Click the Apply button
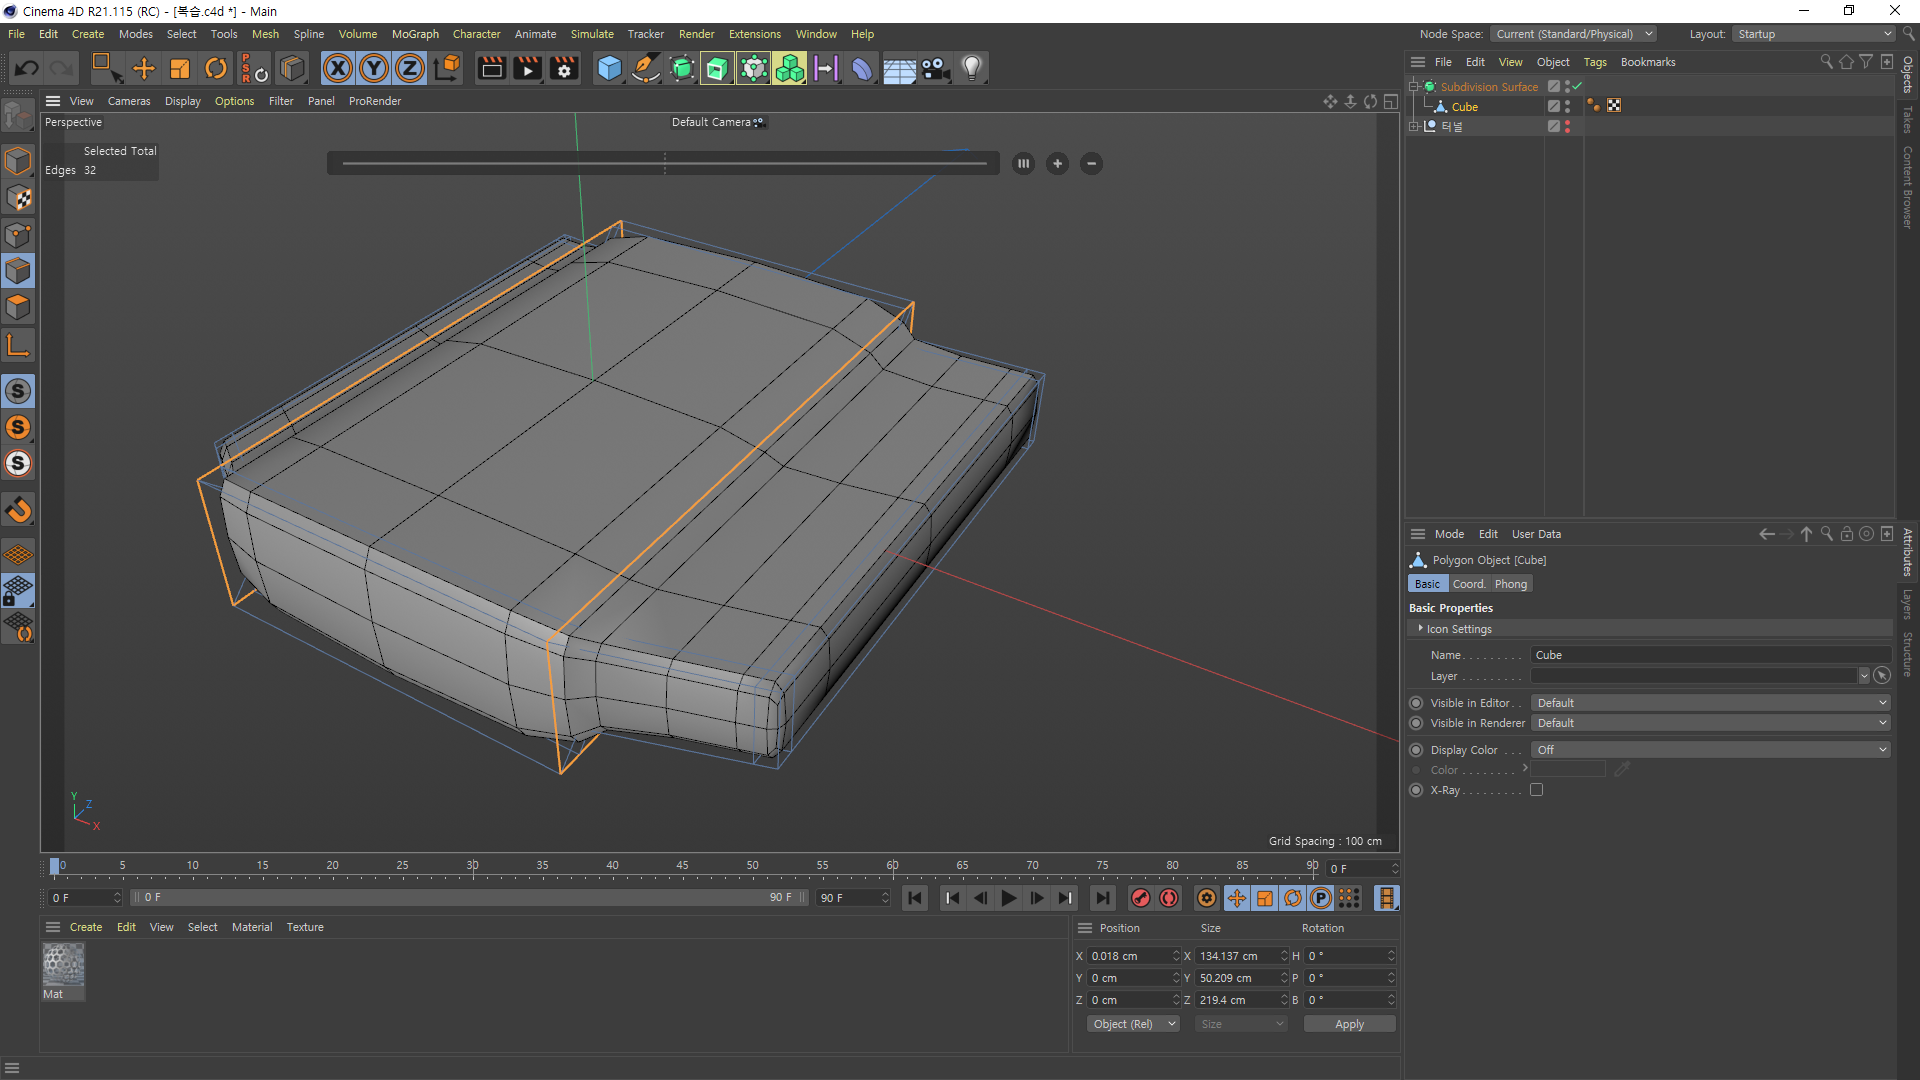The width and height of the screenshot is (1920, 1080). (1349, 1024)
